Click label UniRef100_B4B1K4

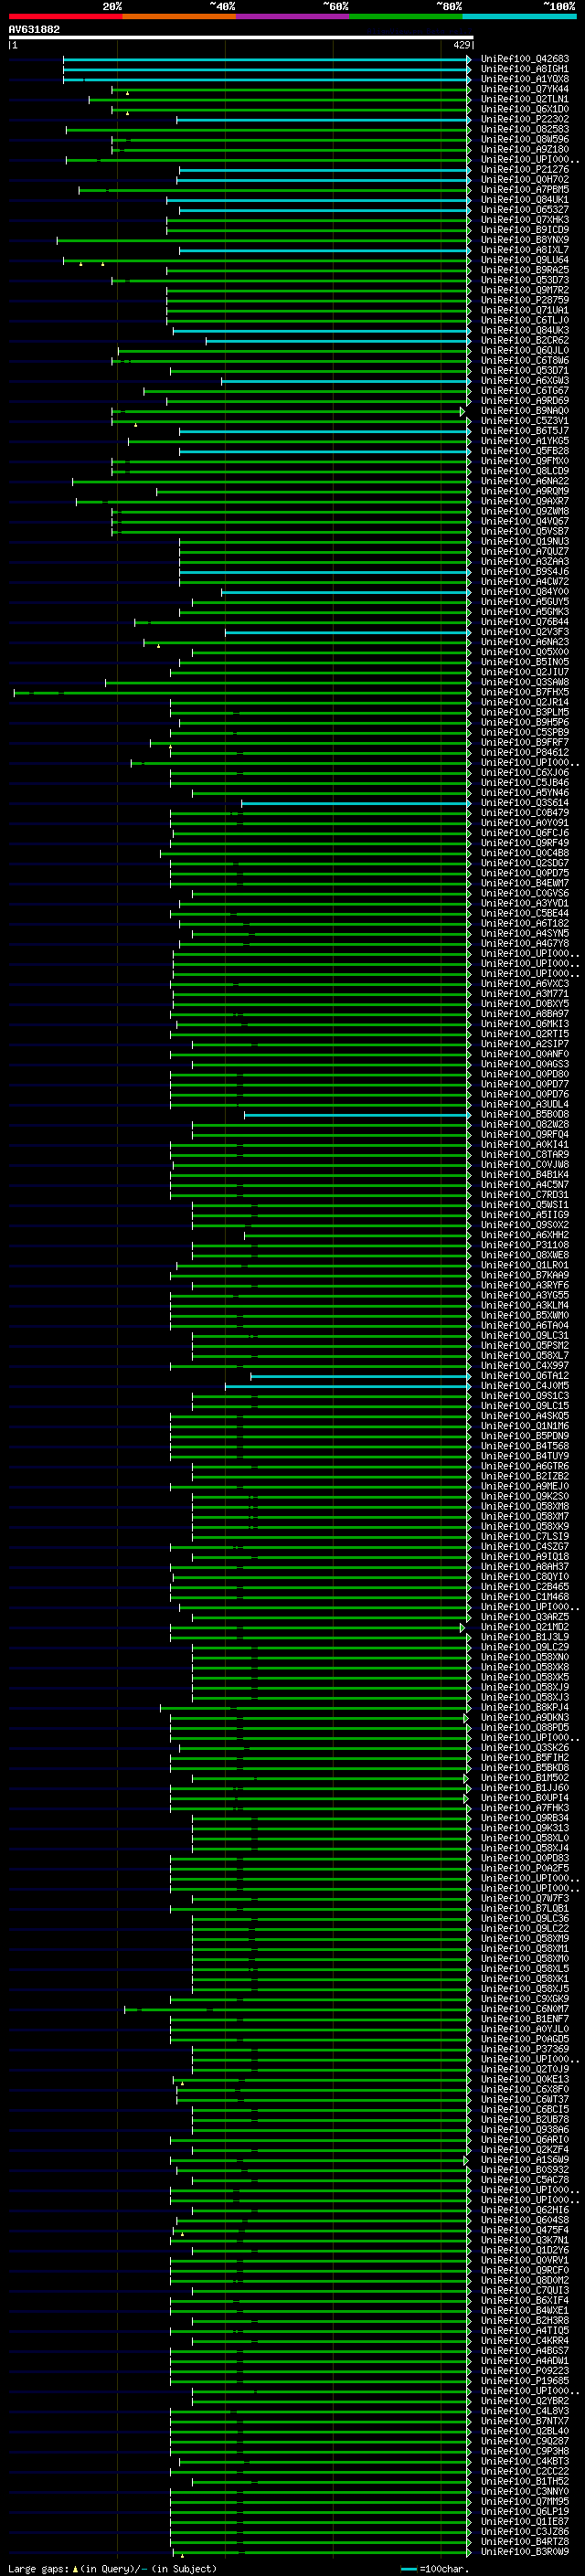click(x=525, y=1175)
